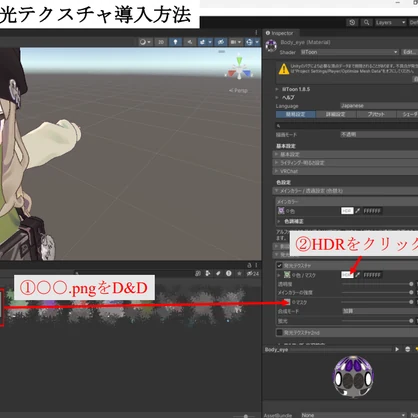This screenshot has width=418, height=418.
Task: Select the 簡易設定 tab
Action: tap(296, 114)
